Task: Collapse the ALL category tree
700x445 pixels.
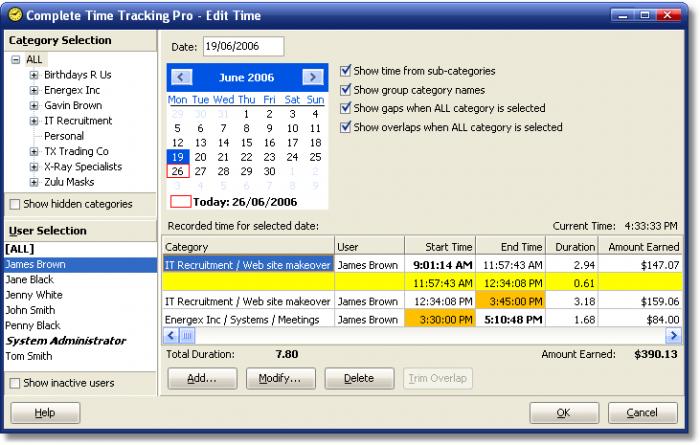Action: [16, 59]
